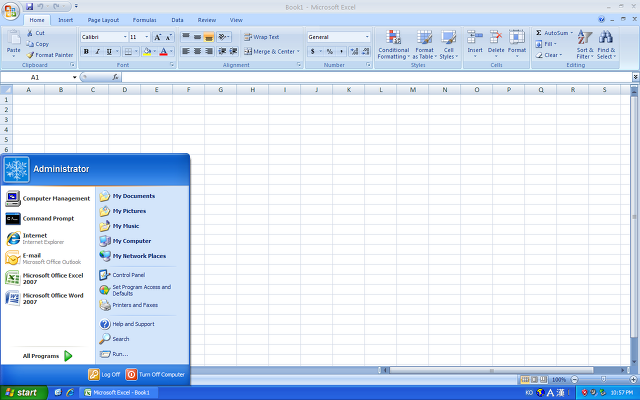
Task: Open the Fill dropdown
Action: (546, 44)
